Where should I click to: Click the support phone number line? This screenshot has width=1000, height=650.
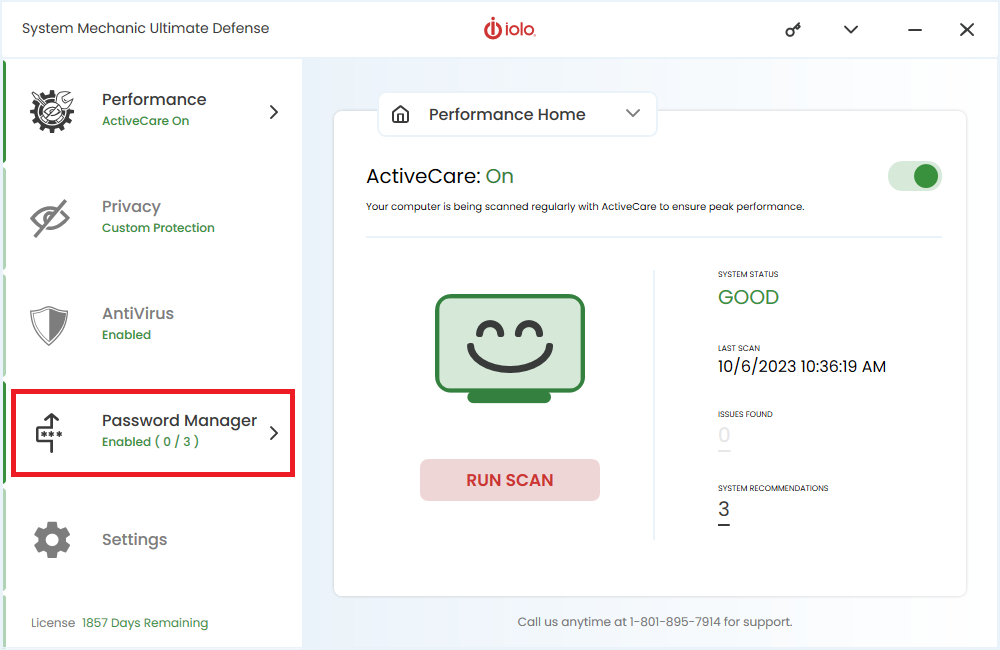pyautogui.click(x=655, y=622)
